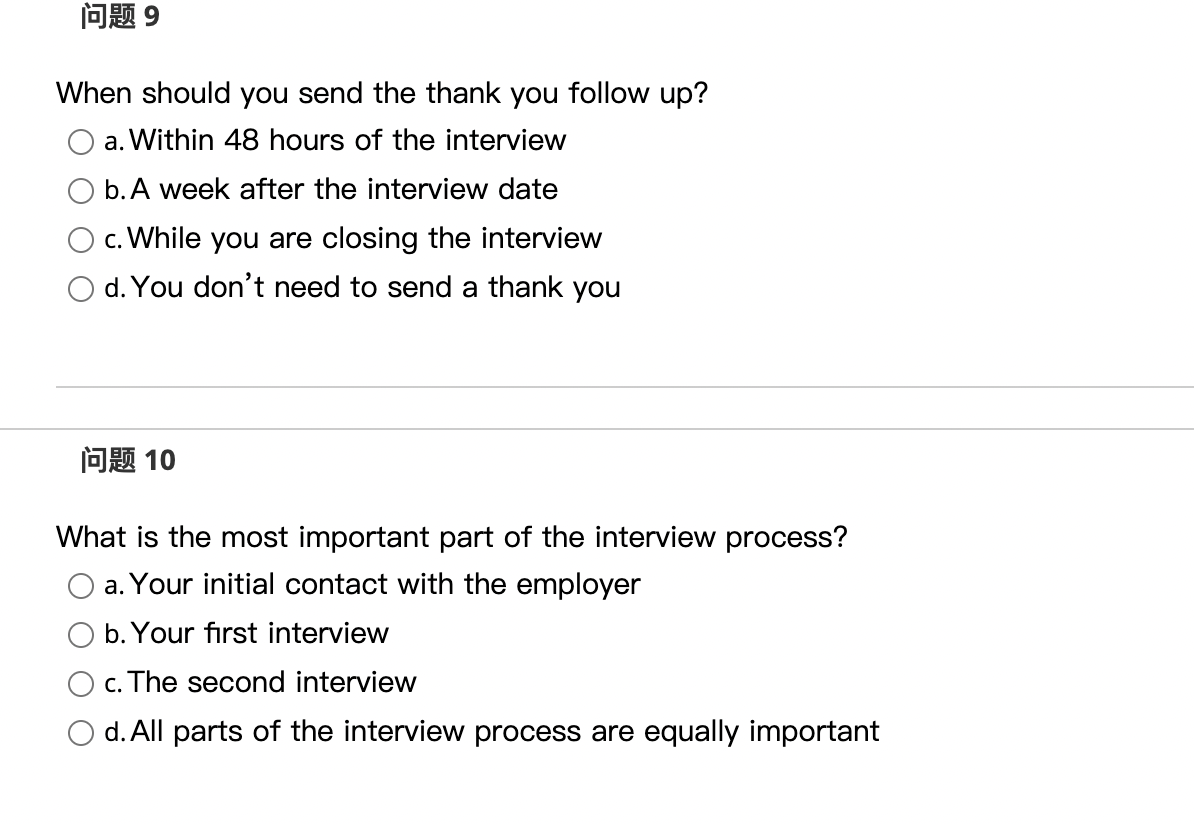
Task: Pick radio button for 'The second interview'
Action: [81, 684]
